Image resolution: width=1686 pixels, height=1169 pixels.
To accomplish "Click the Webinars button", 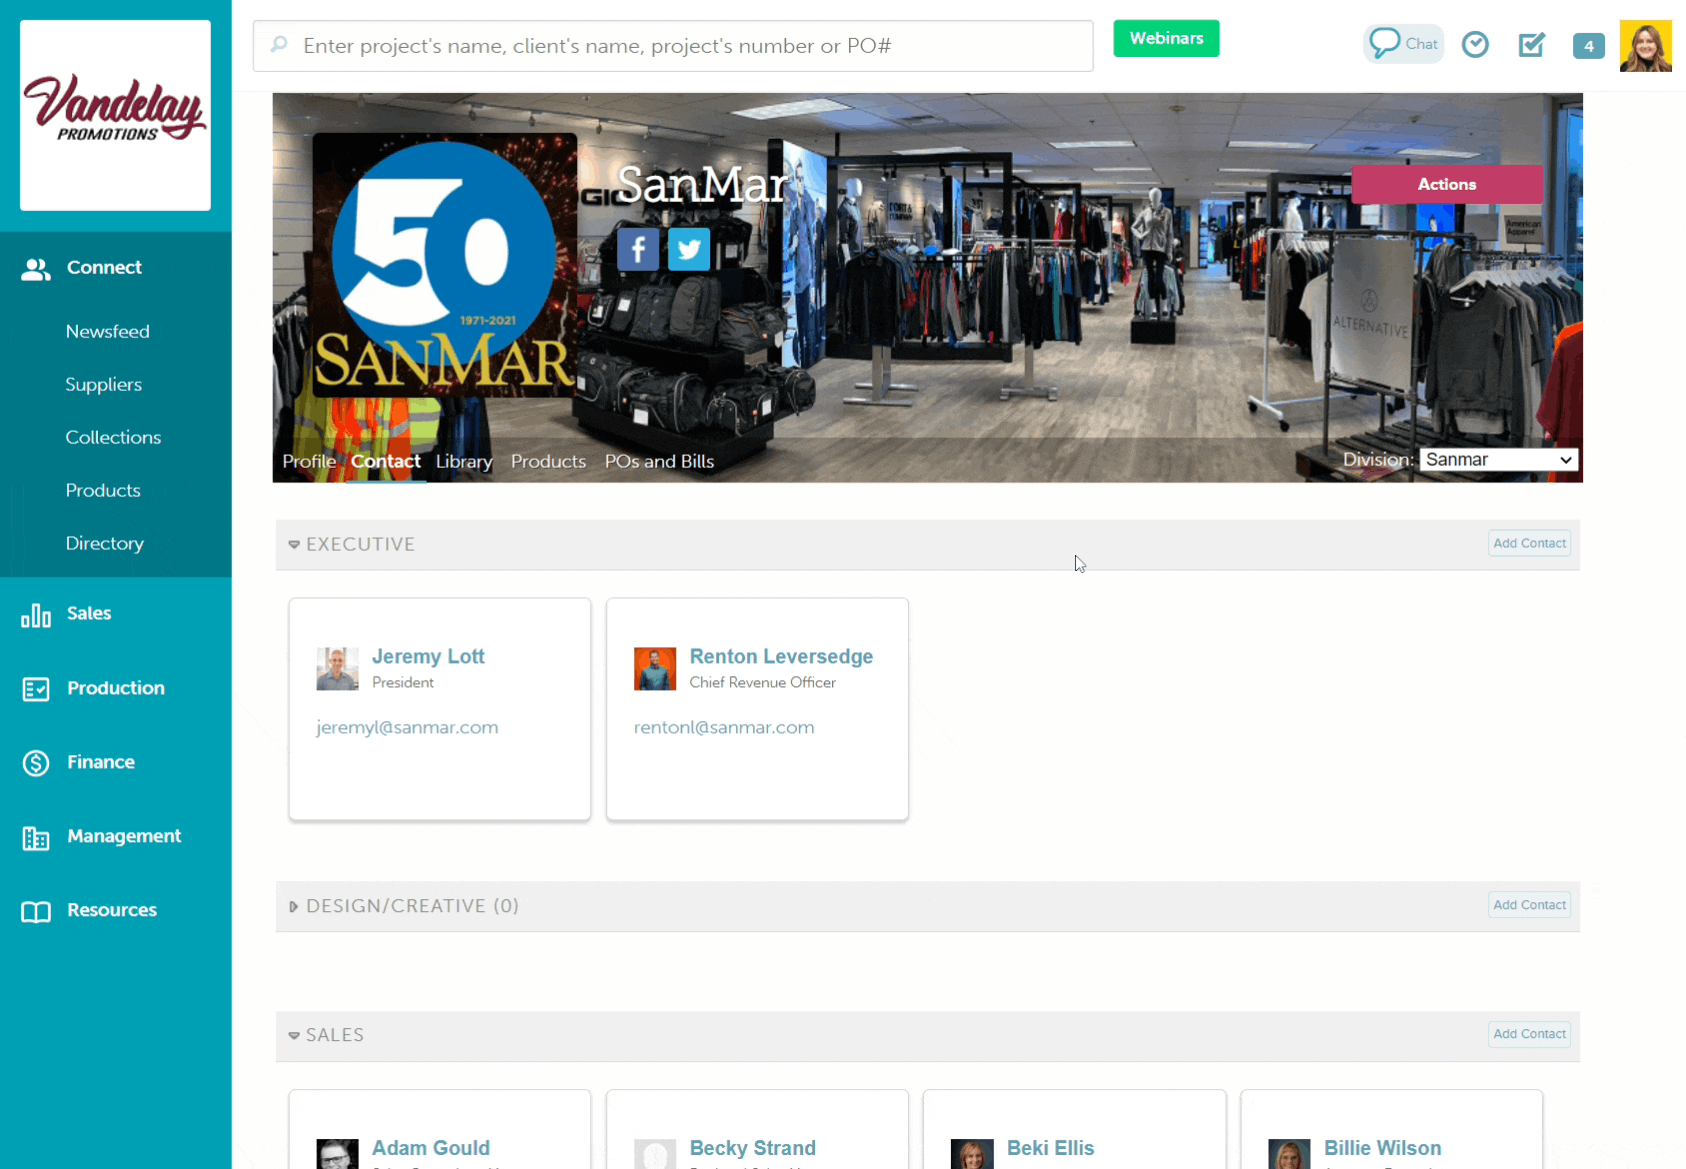I will pyautogui.click(x=1166, y=39).
